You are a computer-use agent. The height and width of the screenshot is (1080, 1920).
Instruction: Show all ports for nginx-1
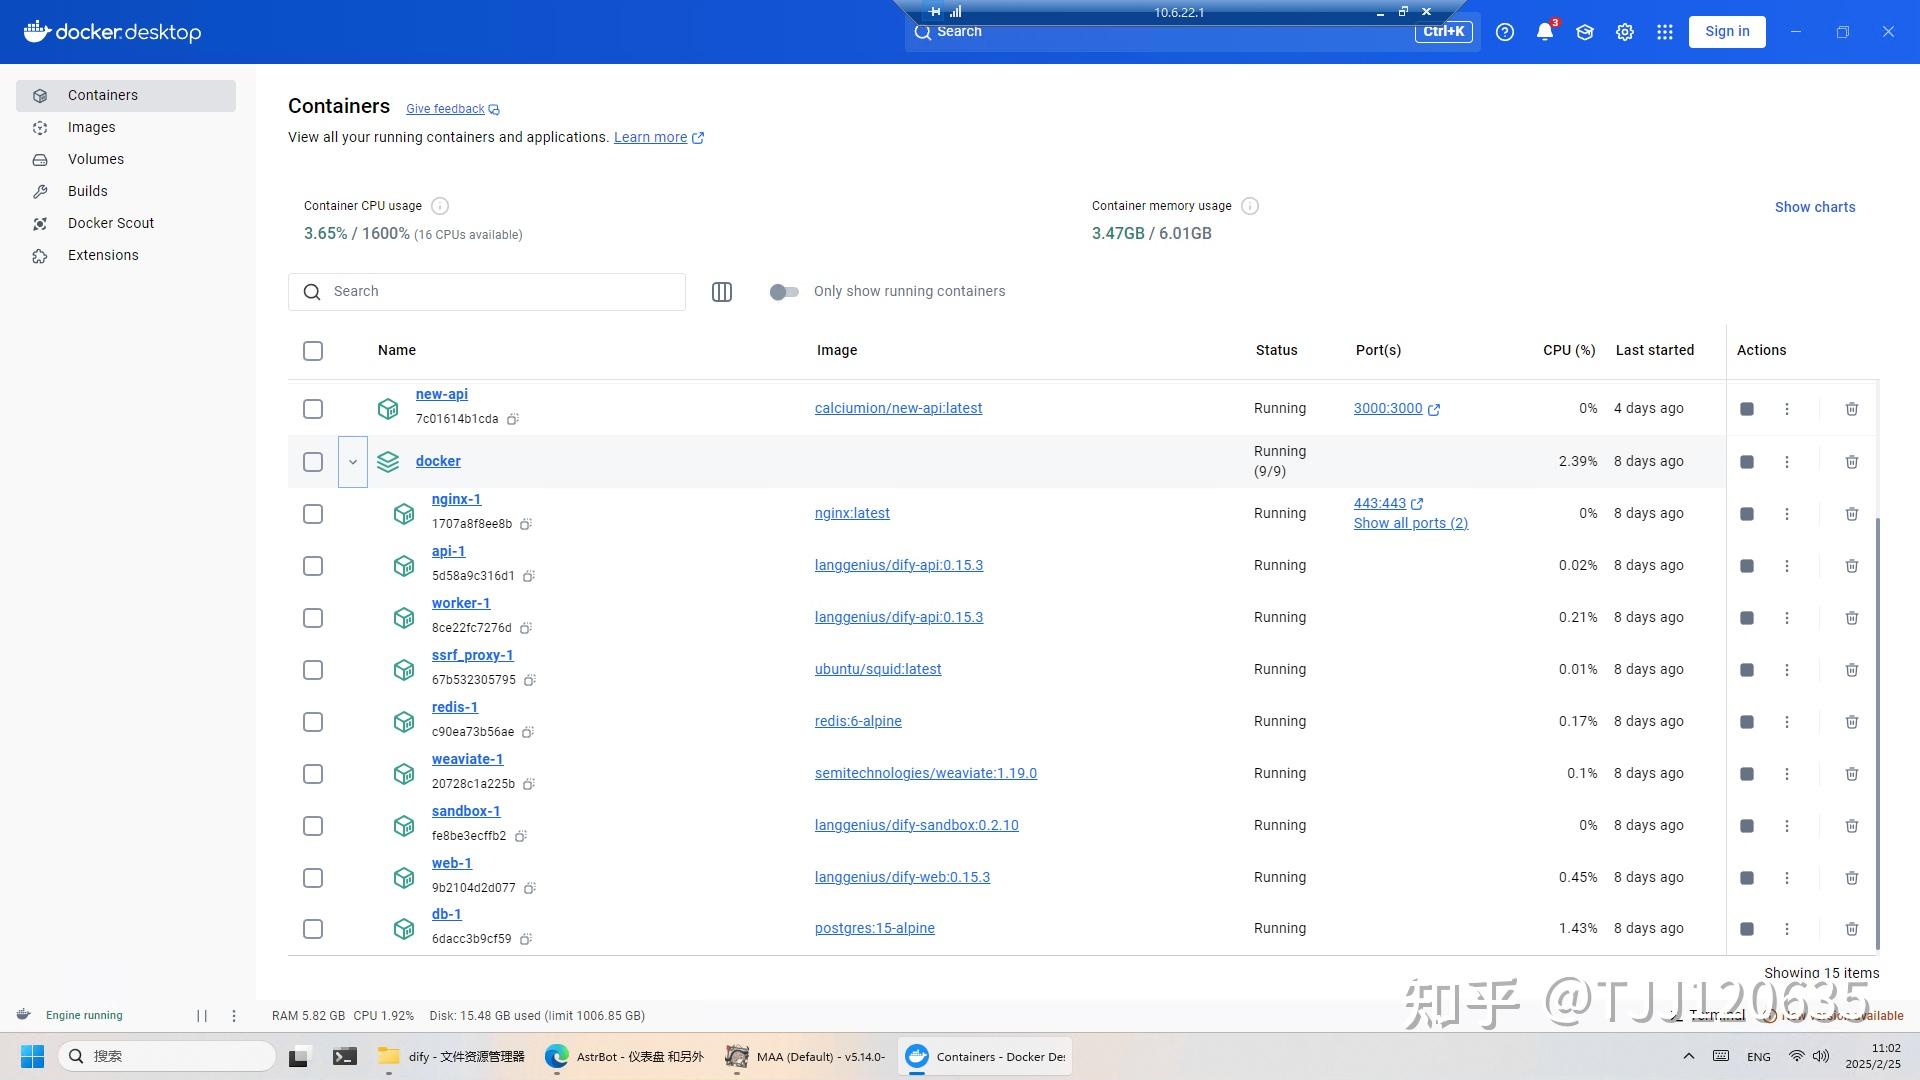coord(1410,523)
